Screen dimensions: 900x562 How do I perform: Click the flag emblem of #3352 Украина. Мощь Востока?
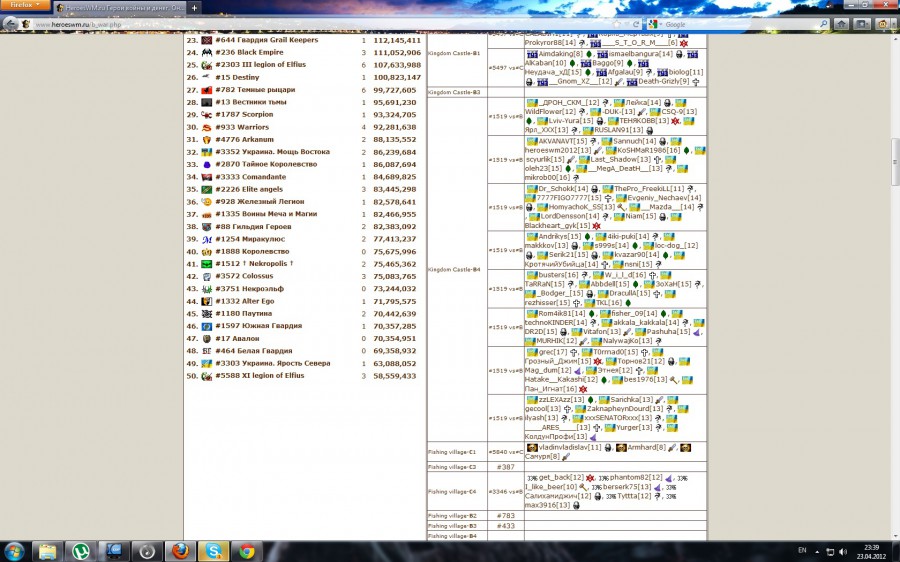coord(206,152)
